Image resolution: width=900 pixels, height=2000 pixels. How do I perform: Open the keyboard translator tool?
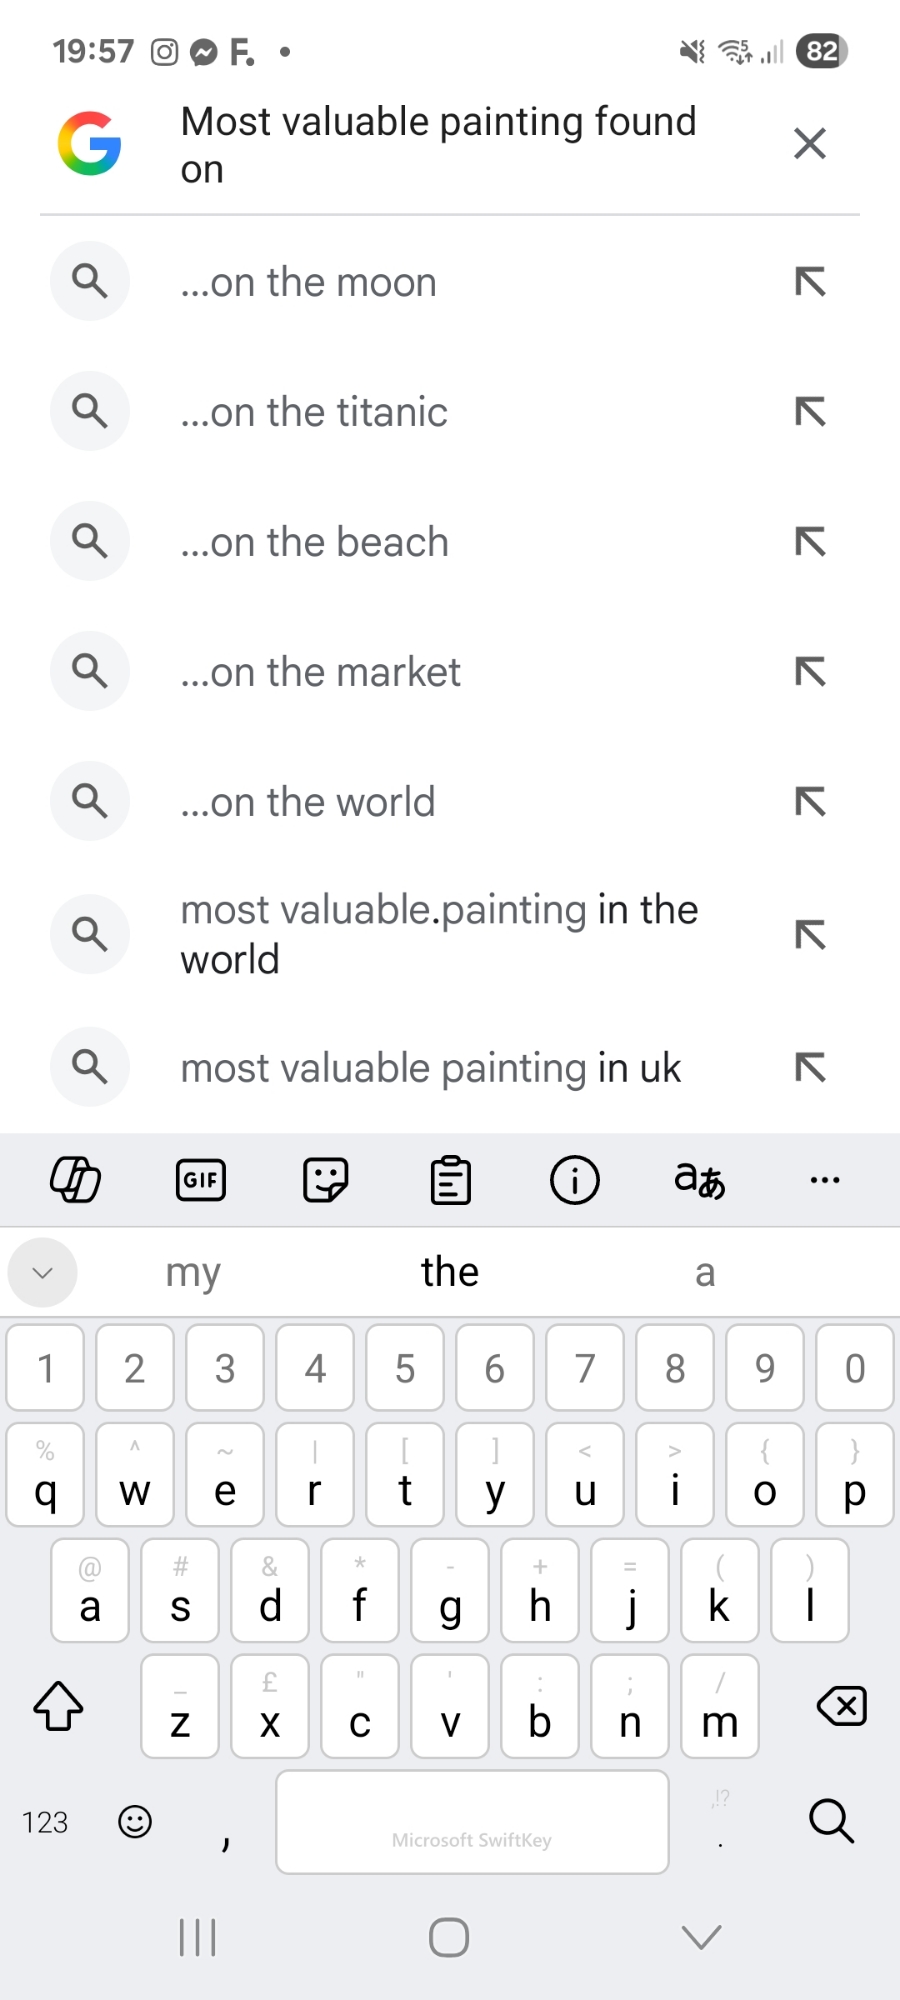(700, 1180)
